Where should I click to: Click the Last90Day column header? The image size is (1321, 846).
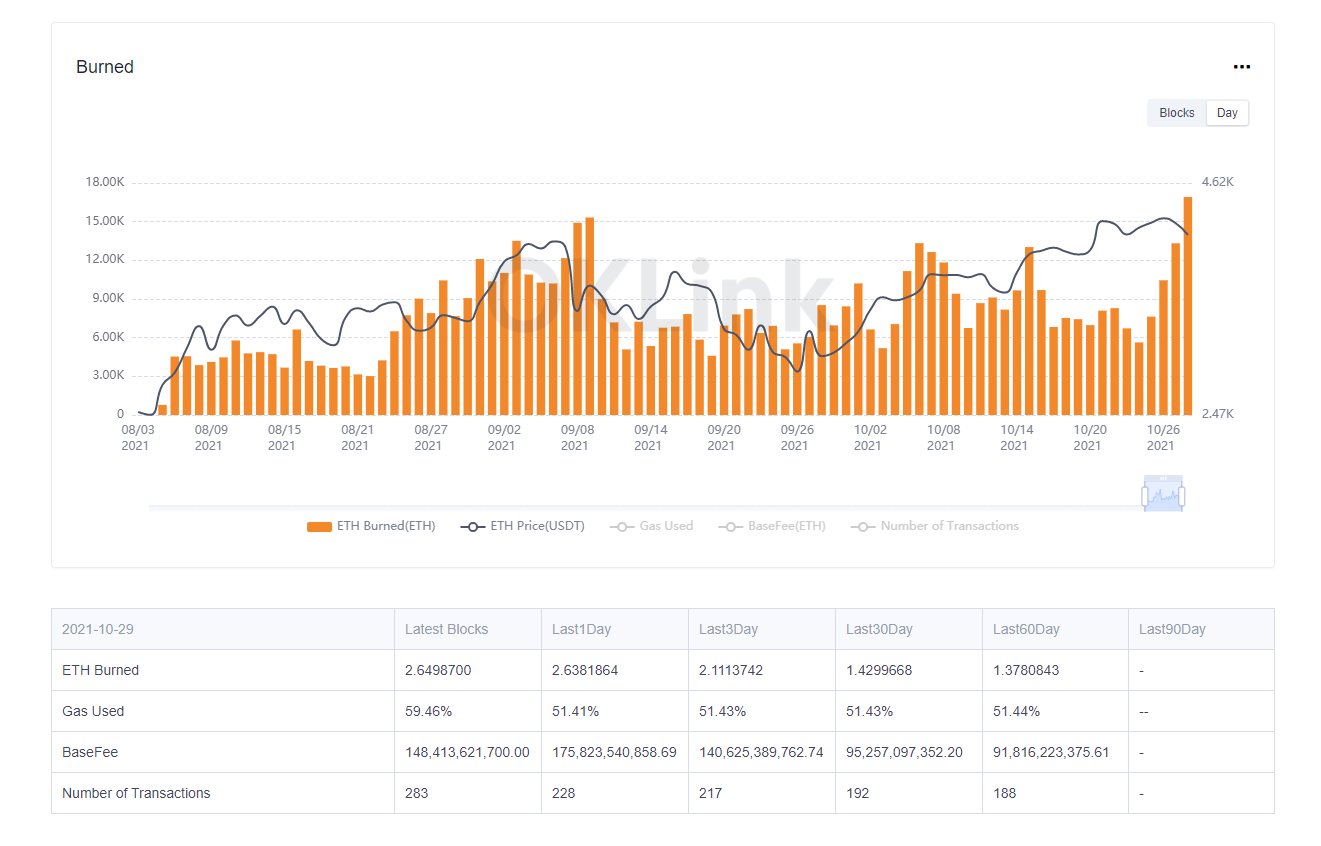click(1201, 629)
